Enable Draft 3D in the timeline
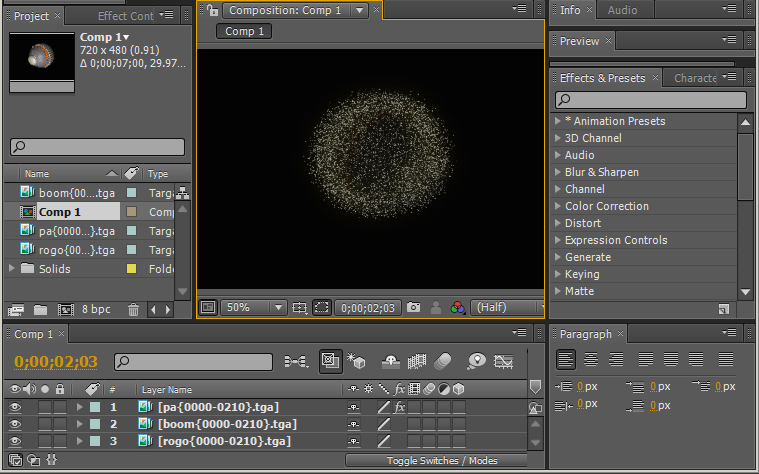The height and width of the screenshot is (474, 759). tap(357, 361)
